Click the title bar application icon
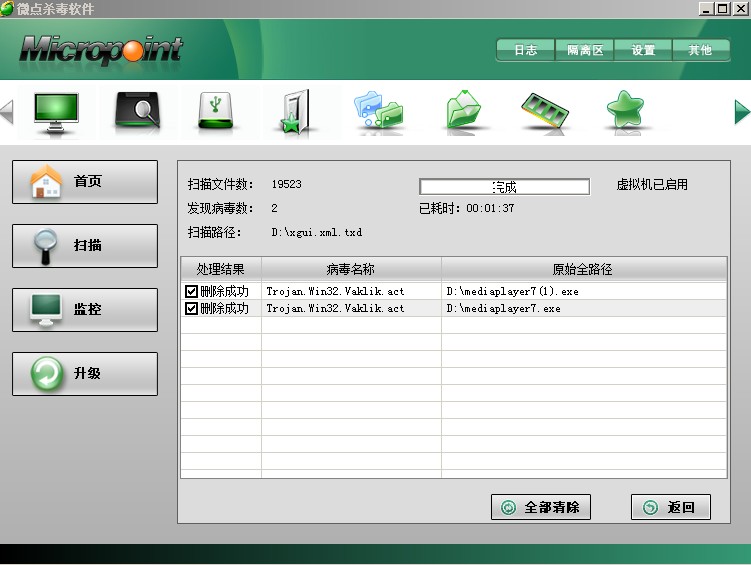The height and width of the screenshot is (565, 751). [x=7, y=9]
